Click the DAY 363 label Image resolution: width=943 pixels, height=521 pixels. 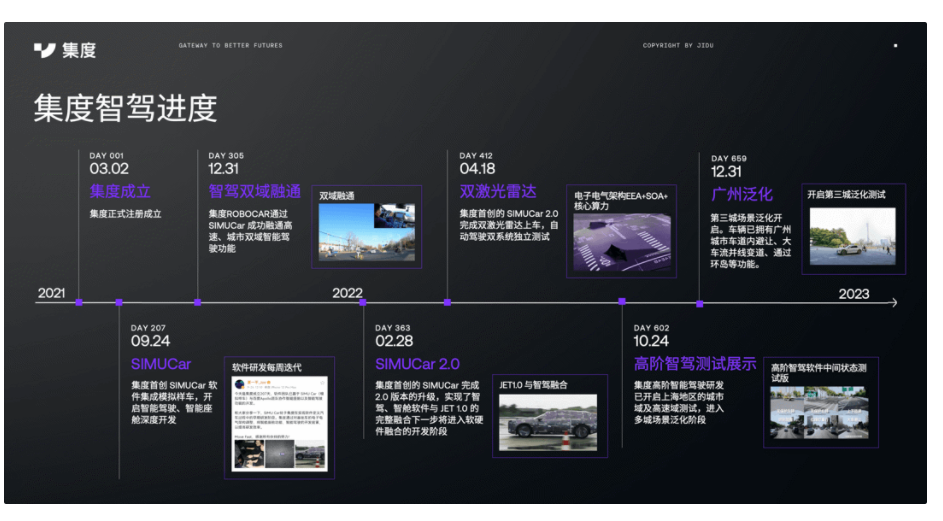393,328
